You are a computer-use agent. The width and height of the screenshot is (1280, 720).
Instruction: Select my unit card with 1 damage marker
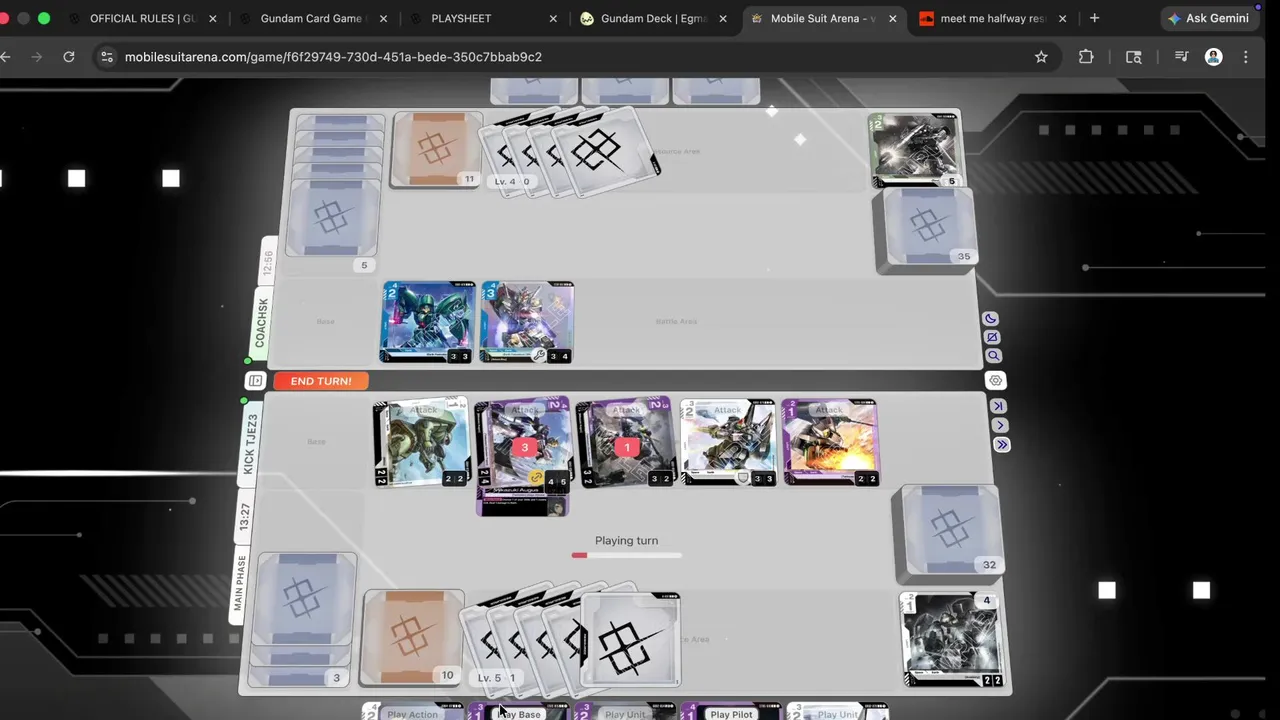tap(626, 442)
